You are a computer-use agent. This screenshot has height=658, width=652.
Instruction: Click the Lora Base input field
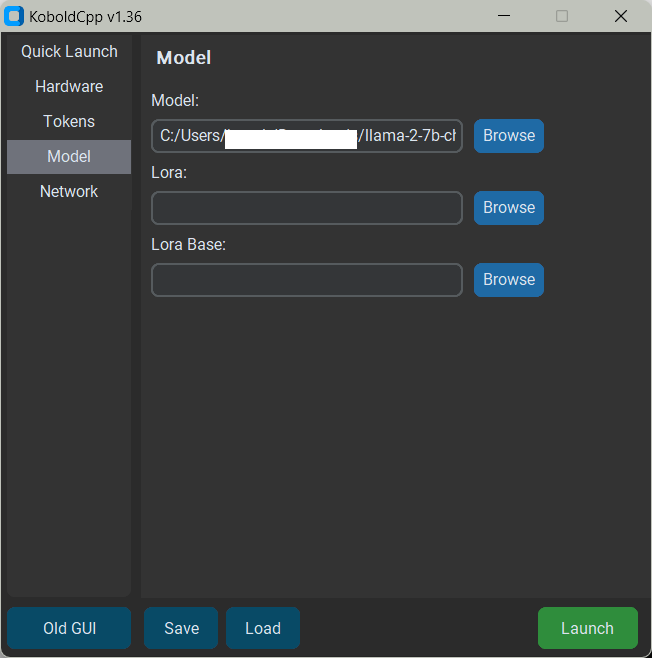[307, 280]
